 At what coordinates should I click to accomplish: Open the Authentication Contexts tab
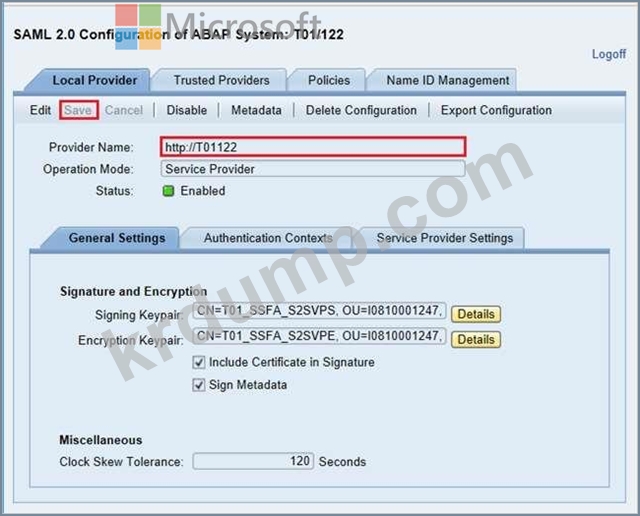268,238
